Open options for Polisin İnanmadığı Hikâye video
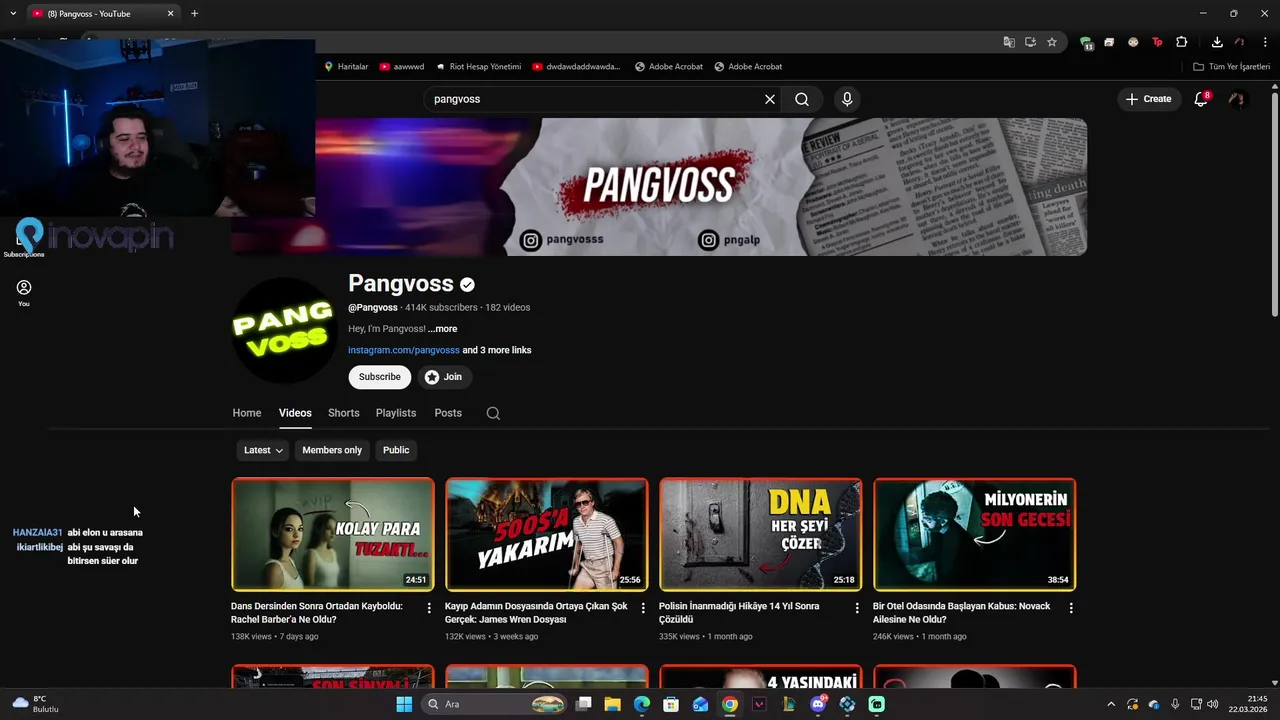The width and height of the screenshot is (1280, 720). pyautogui.click(x=857, y=608)
